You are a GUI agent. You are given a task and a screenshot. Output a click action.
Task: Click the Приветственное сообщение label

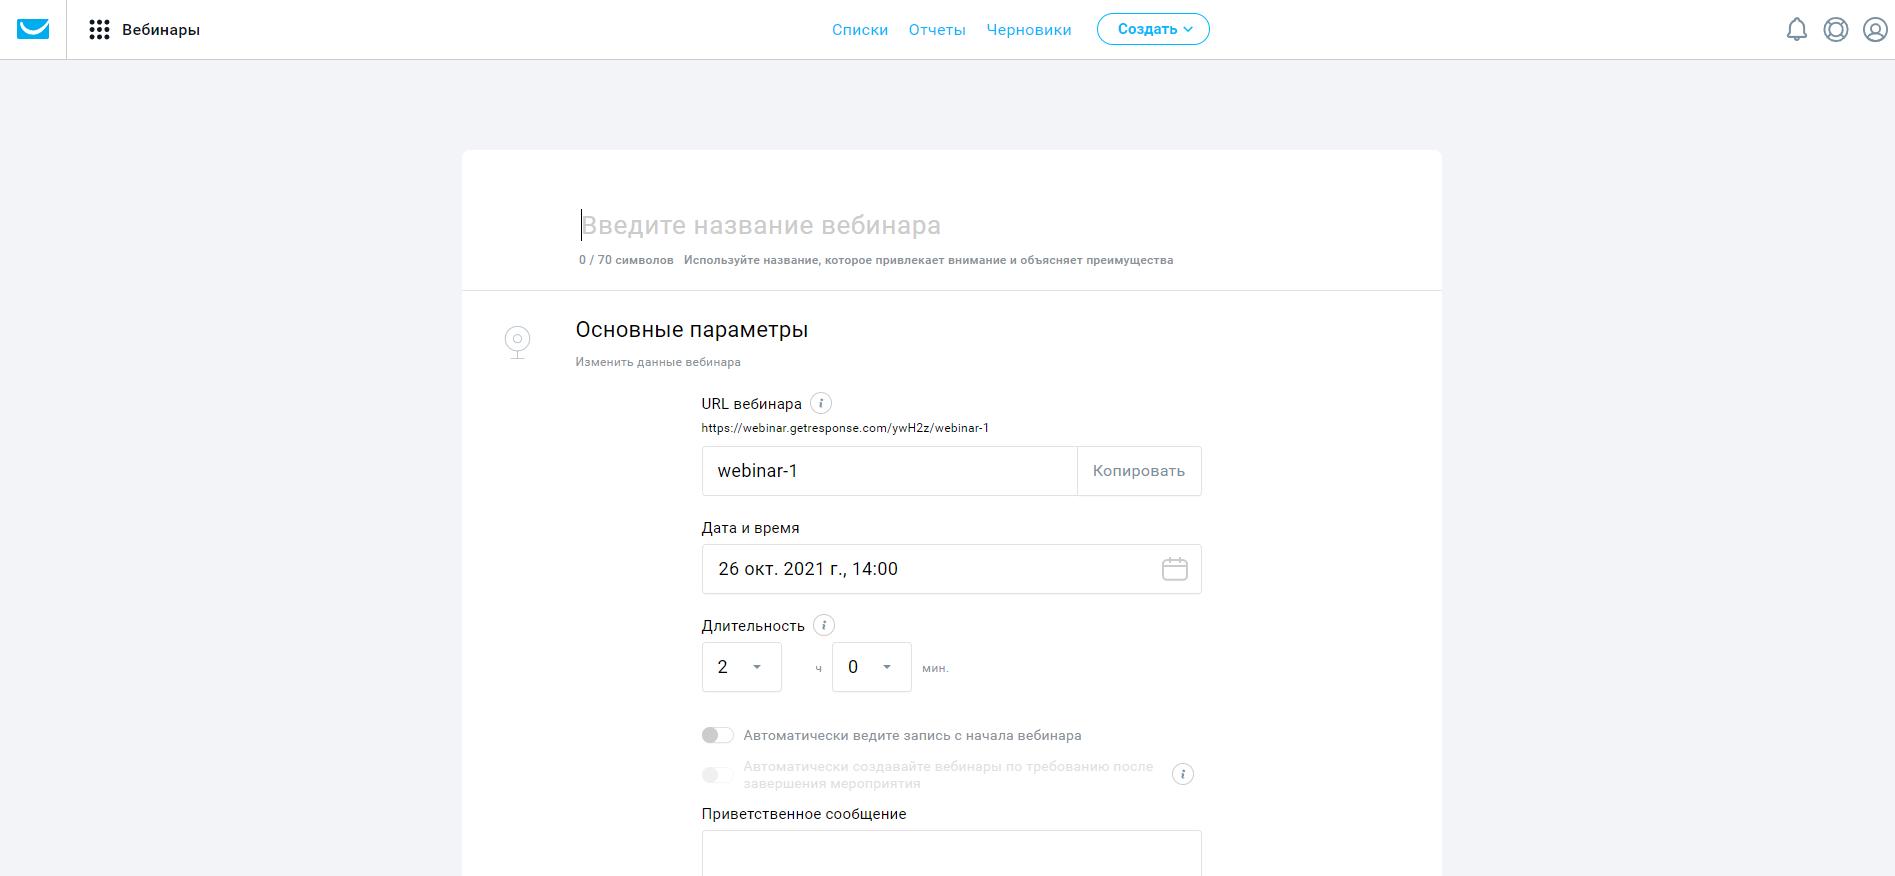(804, 814)
